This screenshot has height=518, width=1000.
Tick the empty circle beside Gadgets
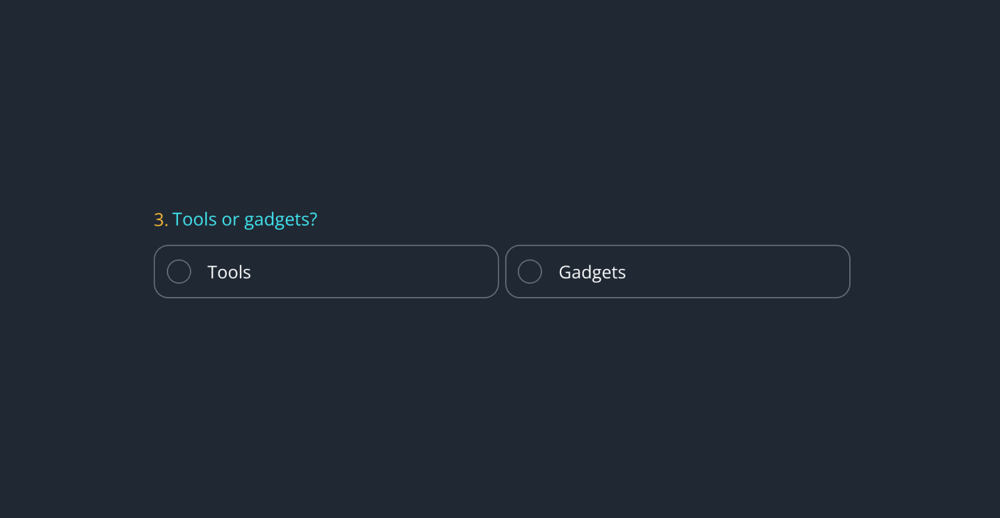coord(530,272)
